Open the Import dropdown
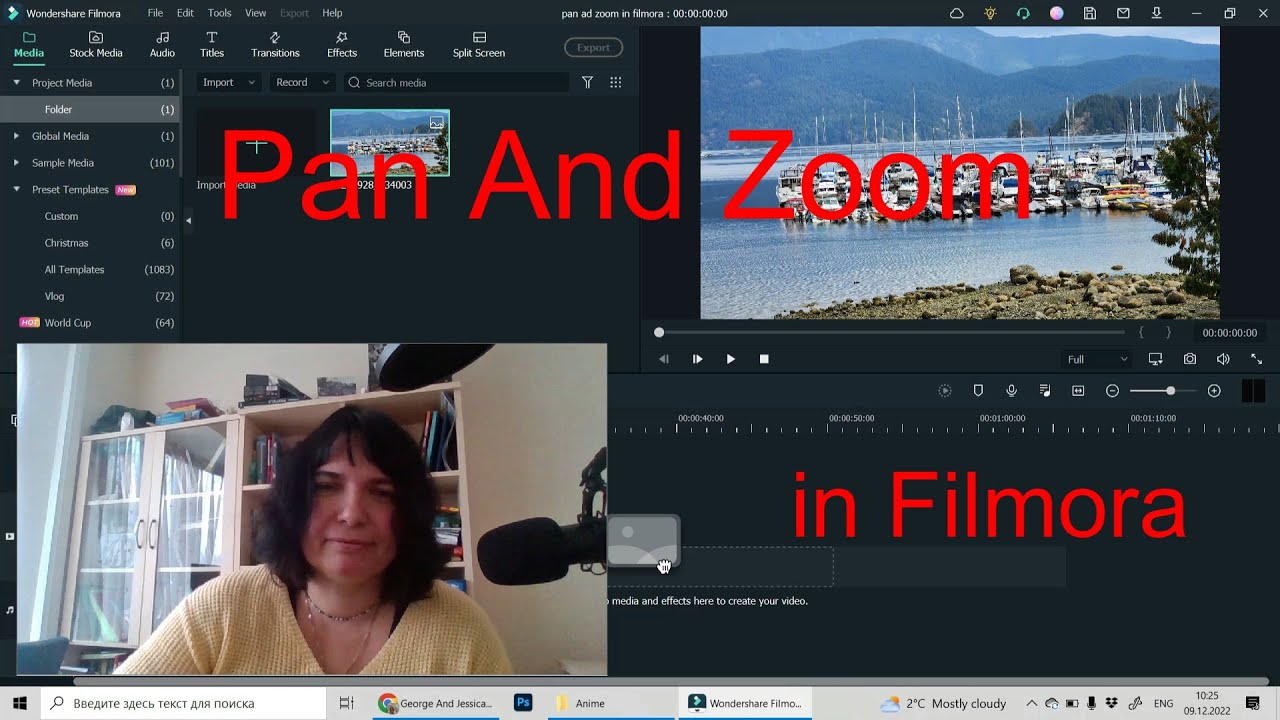 (x=229, y=82)
